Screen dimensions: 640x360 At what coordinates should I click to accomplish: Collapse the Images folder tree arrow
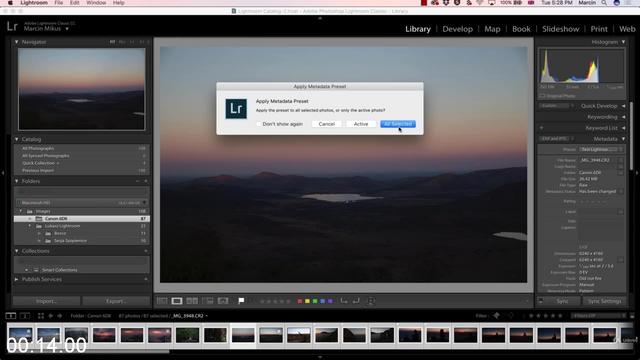click(21, 211)
